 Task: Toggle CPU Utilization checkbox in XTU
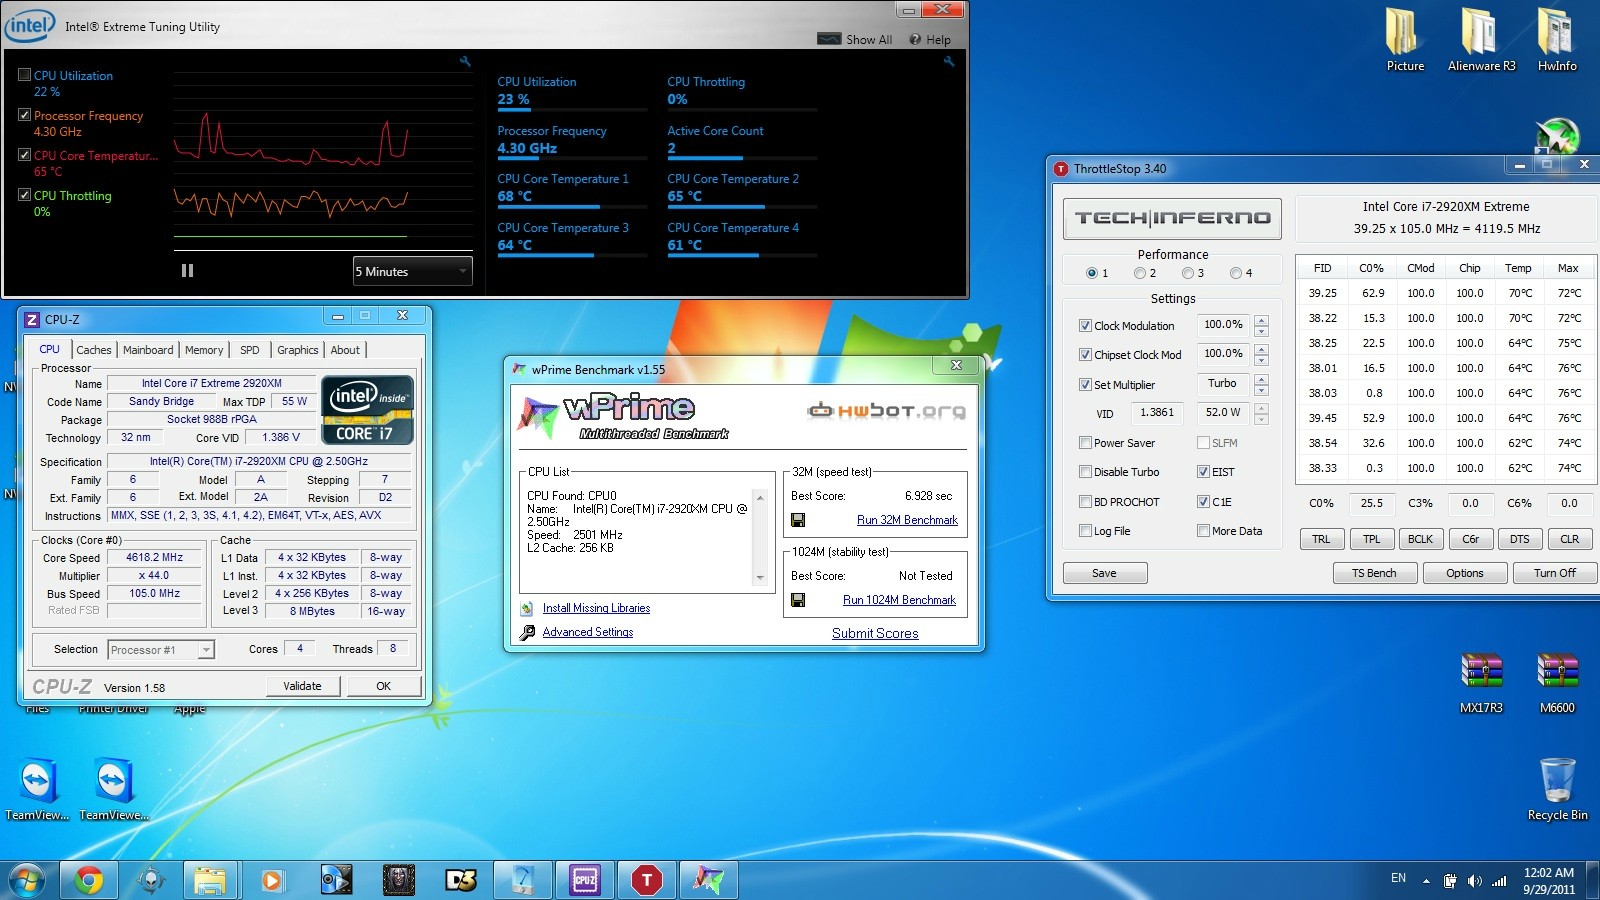[24, 75]
